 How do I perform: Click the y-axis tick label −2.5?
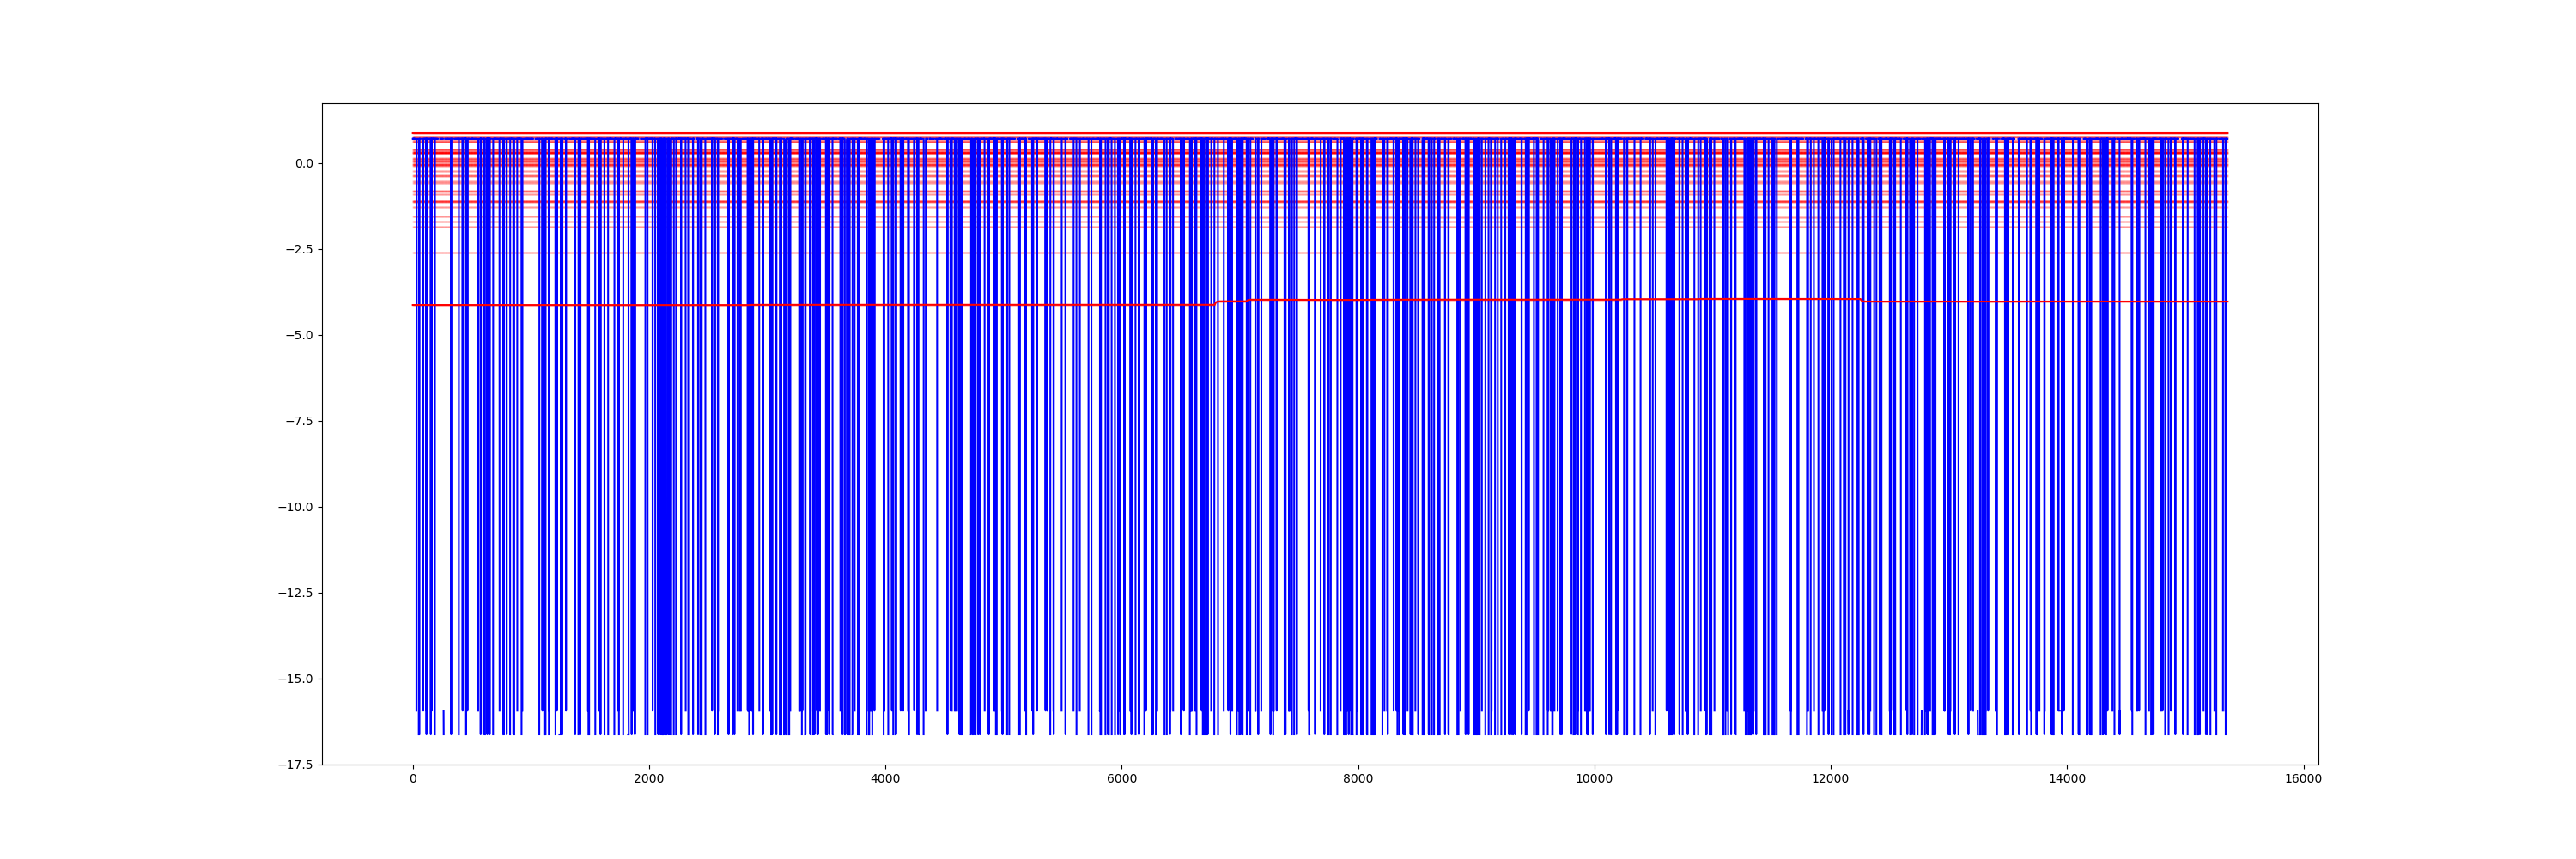pos(299,249)
